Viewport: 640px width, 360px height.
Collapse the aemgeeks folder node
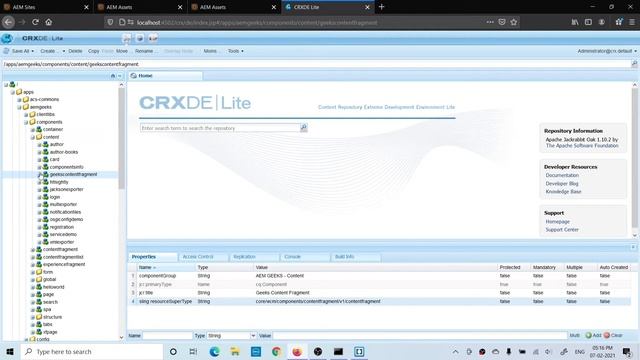click(19, 107)
